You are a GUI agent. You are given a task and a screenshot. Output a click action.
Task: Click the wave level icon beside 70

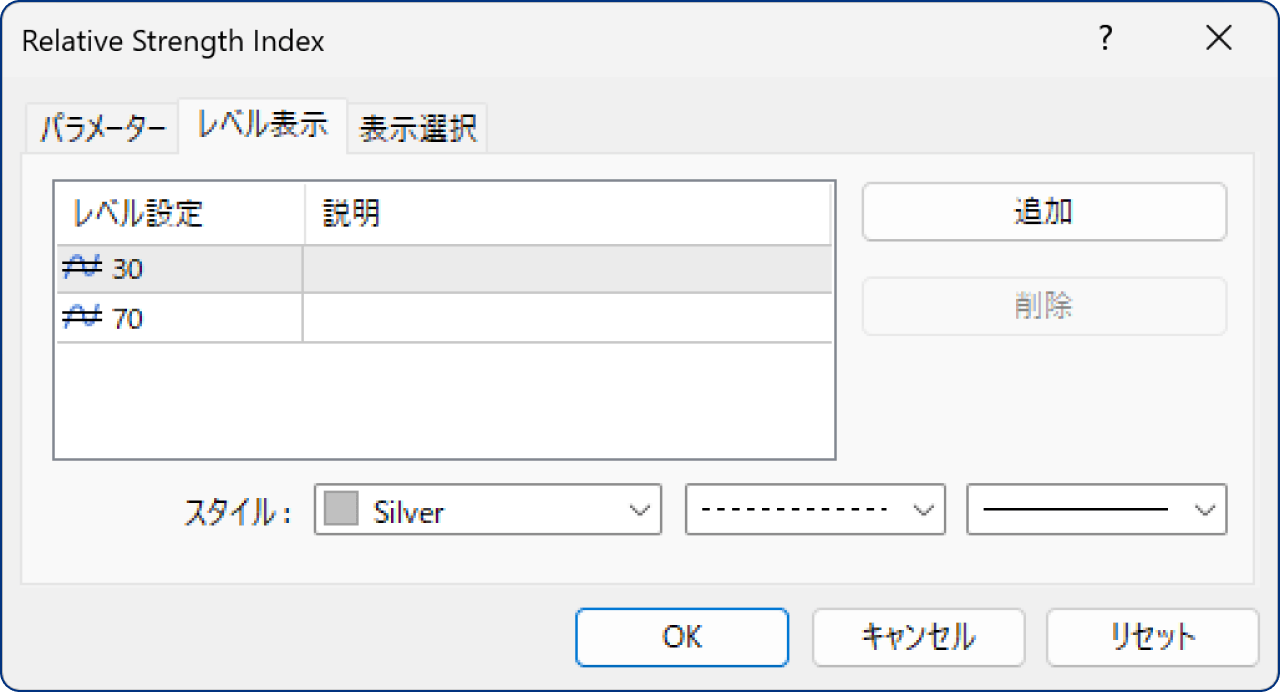pyautogui.click(x=81, y=318)
